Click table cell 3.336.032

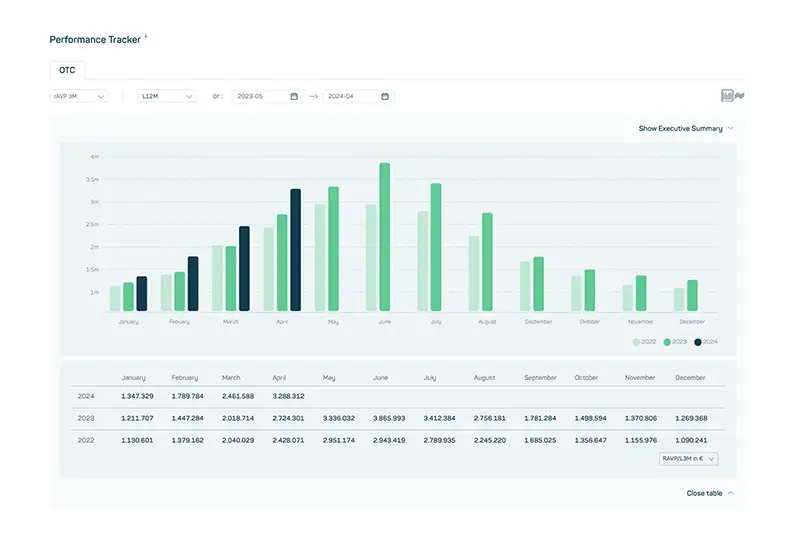coord(339,418)
